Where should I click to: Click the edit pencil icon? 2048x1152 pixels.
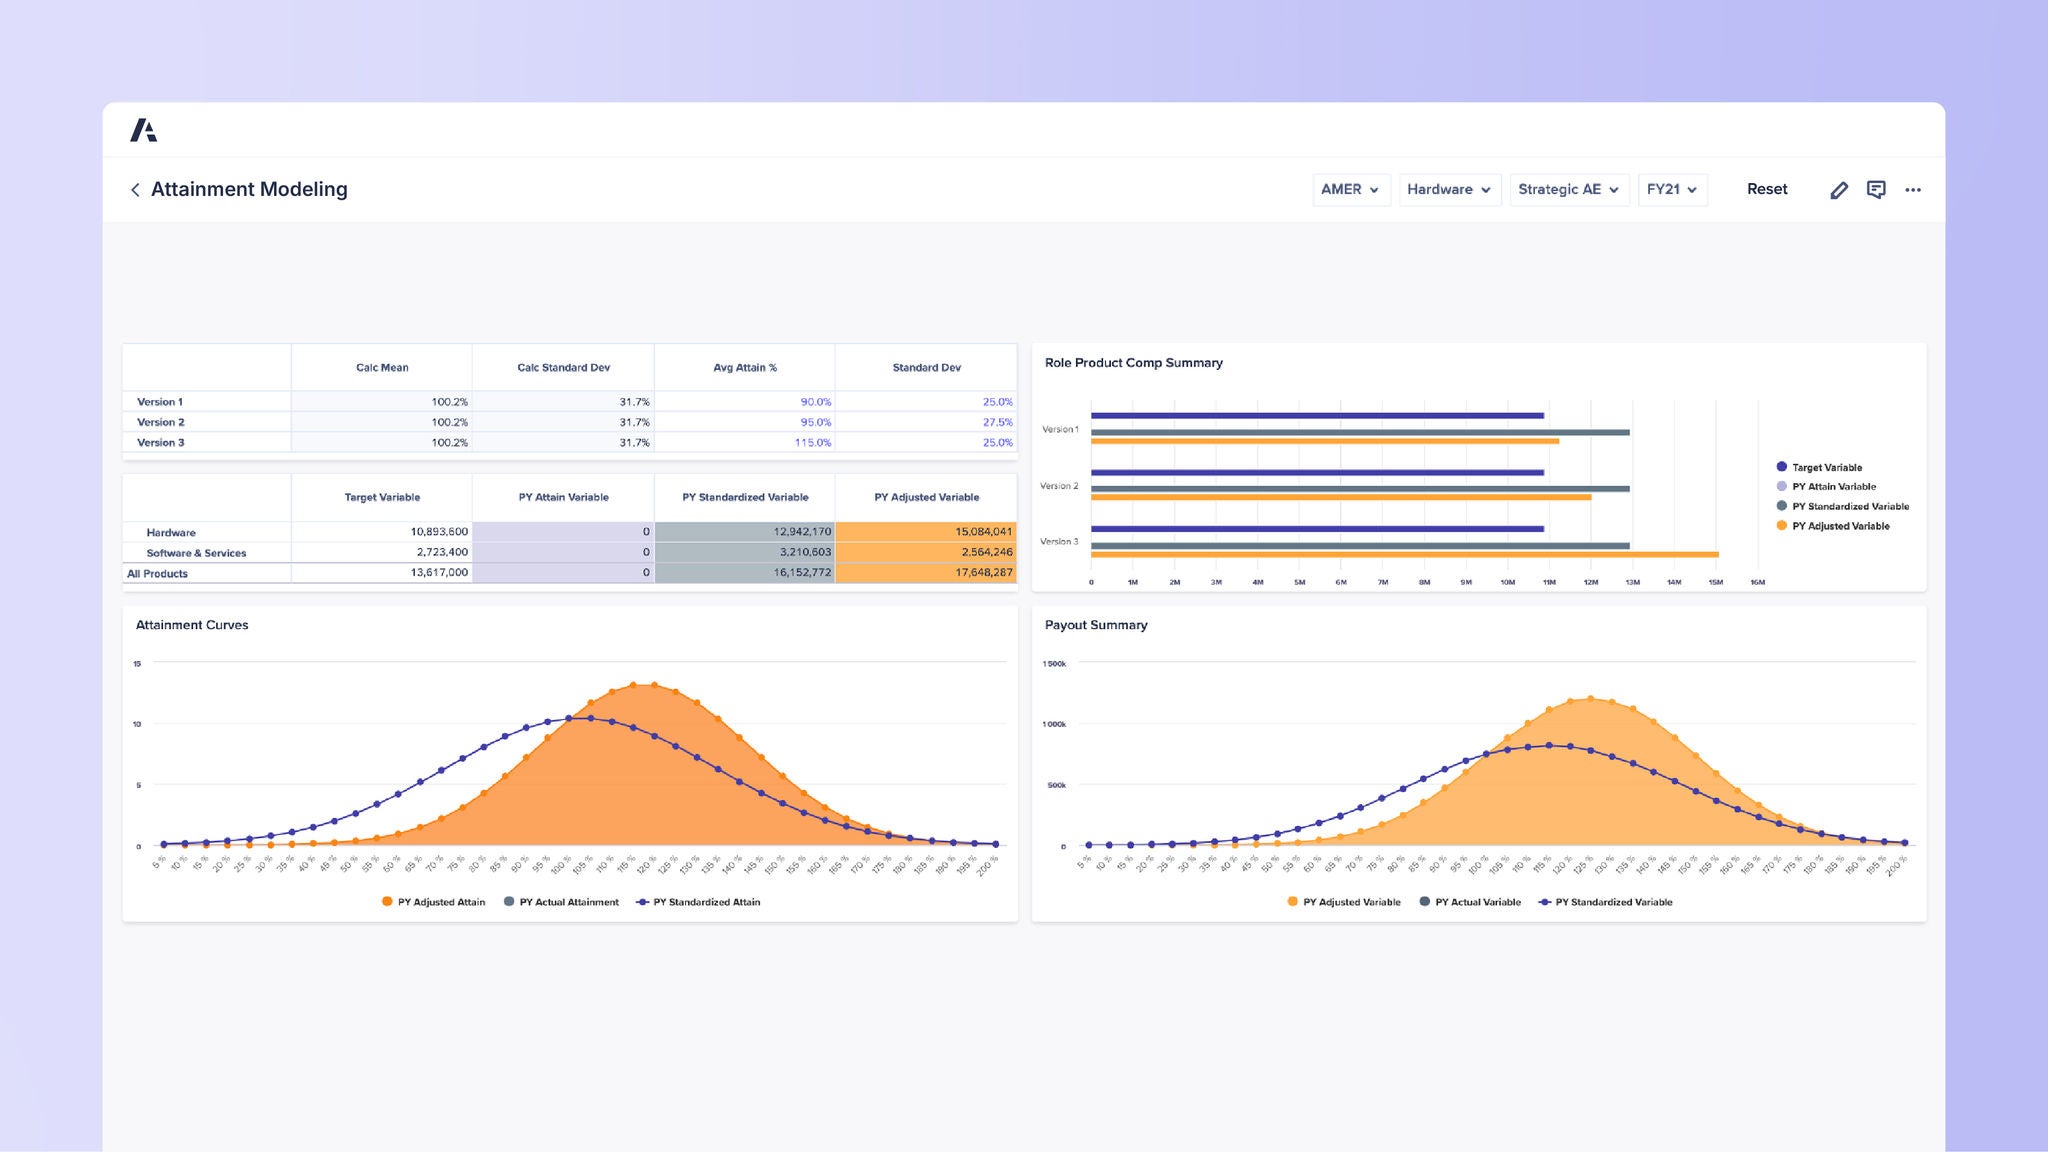pyautogui.click(x=1839, y=189)
